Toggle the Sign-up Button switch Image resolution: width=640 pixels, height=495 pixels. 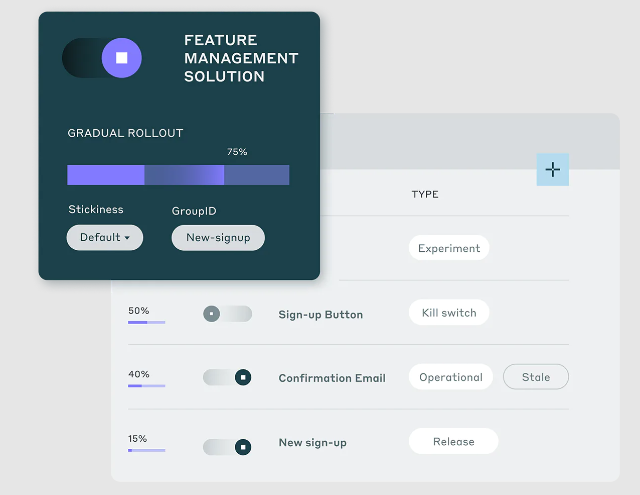[x=227, y=314]
